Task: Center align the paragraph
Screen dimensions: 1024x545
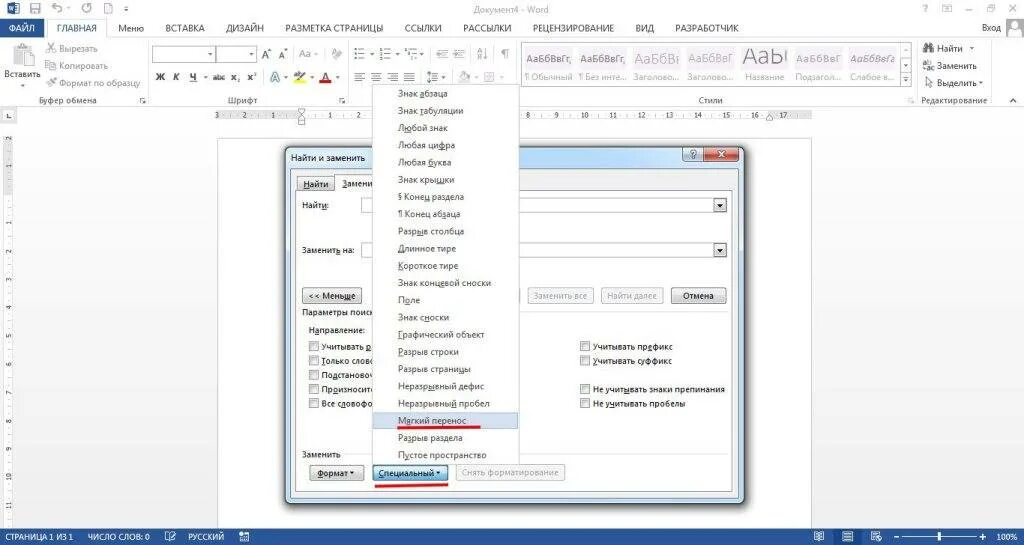Action: coord(376,77)
